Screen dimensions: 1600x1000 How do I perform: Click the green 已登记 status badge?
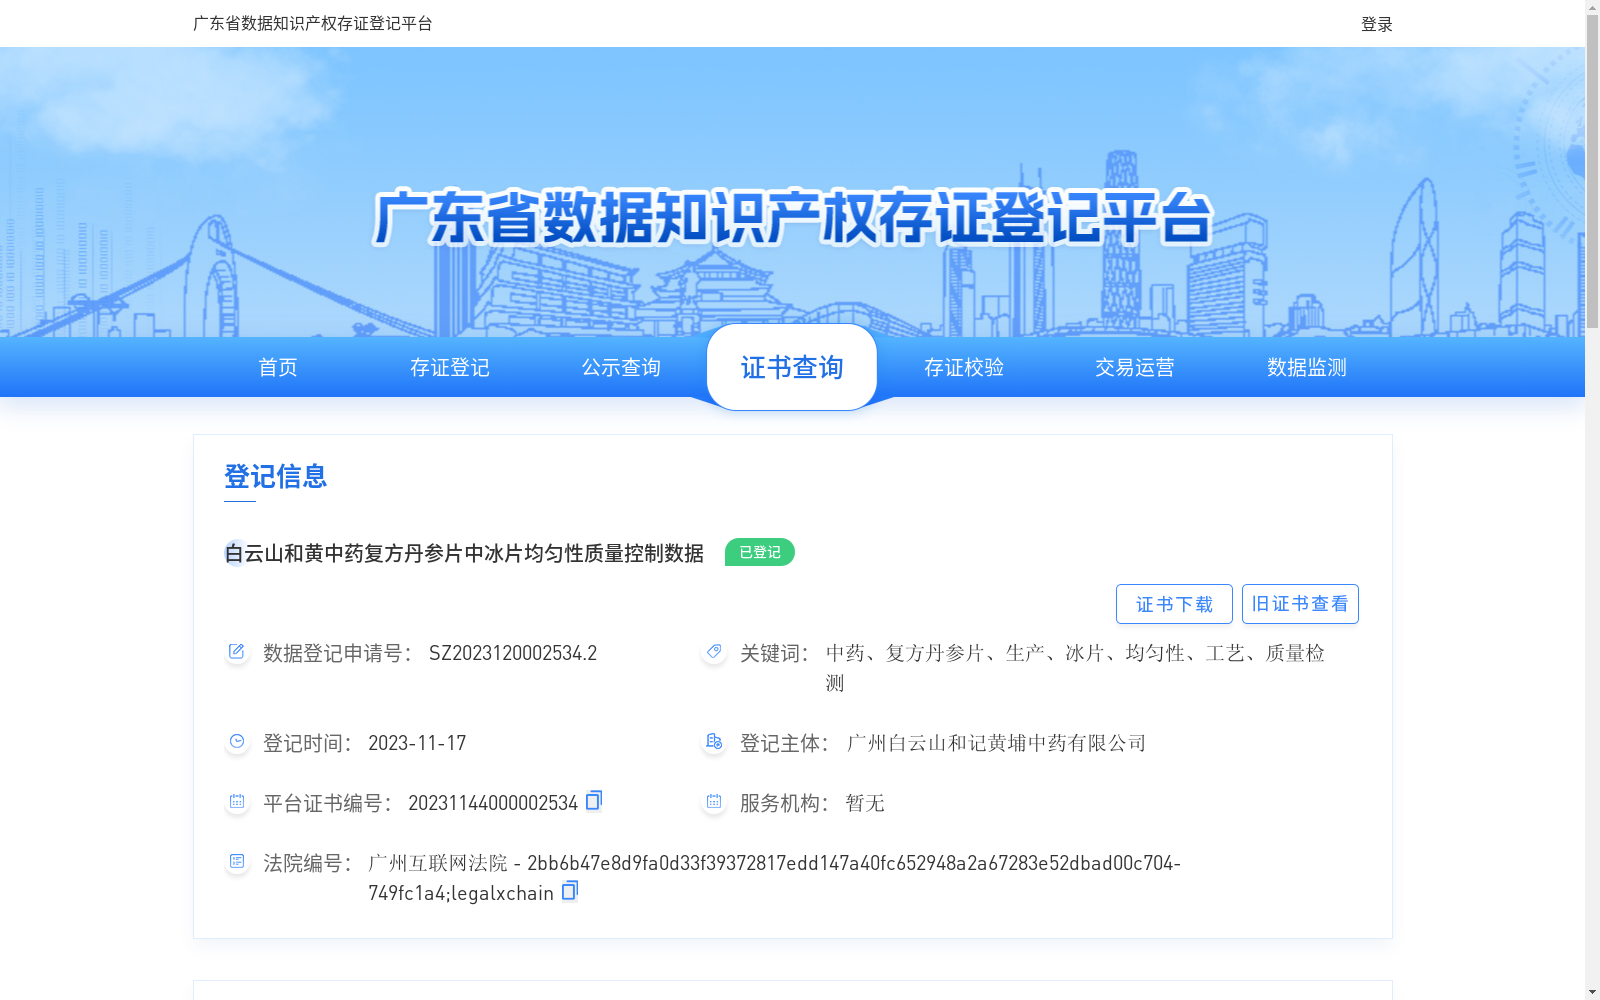click(760, 552)
